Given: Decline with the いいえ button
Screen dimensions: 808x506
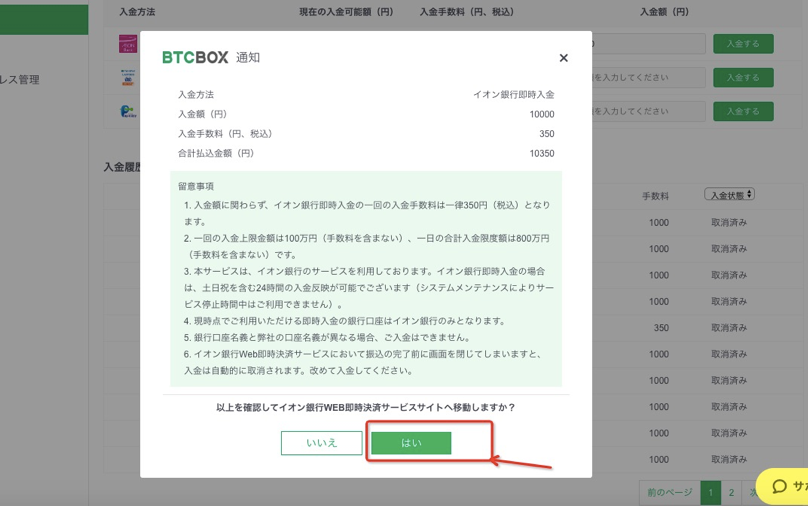Looking at the screenshot, I should tap(322, 443).
